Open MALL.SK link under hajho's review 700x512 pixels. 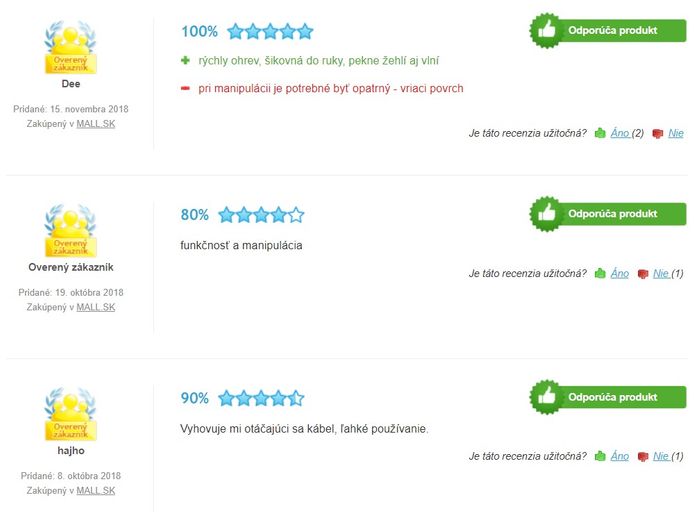(96, 491)
